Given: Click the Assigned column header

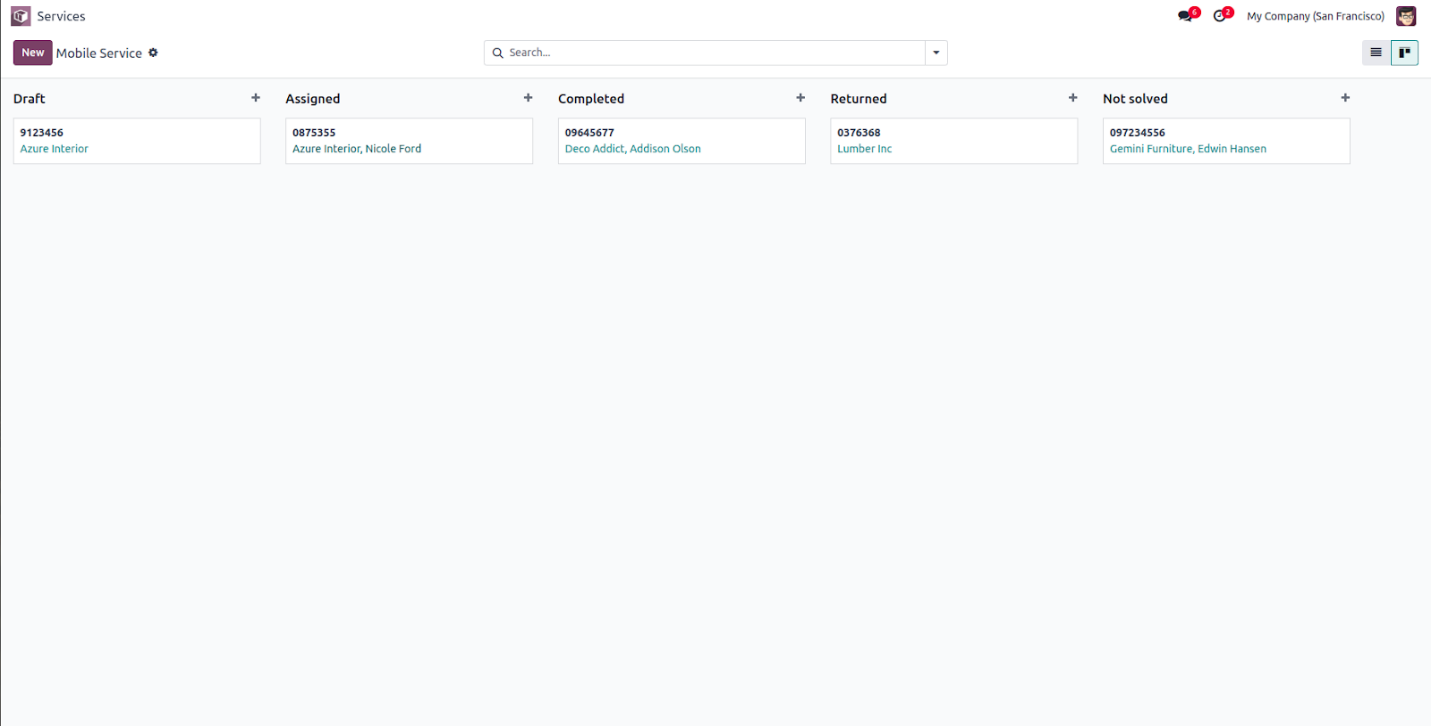Looking at the screenshot, I should (x=313, y=99).
